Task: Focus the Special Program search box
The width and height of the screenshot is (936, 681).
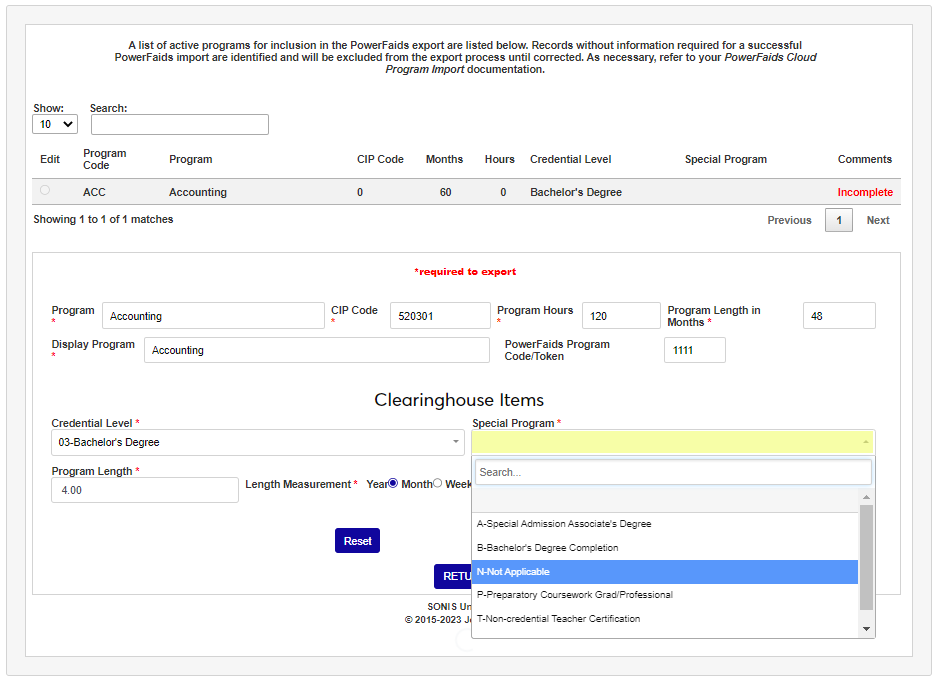Action: tap(673, 472)
